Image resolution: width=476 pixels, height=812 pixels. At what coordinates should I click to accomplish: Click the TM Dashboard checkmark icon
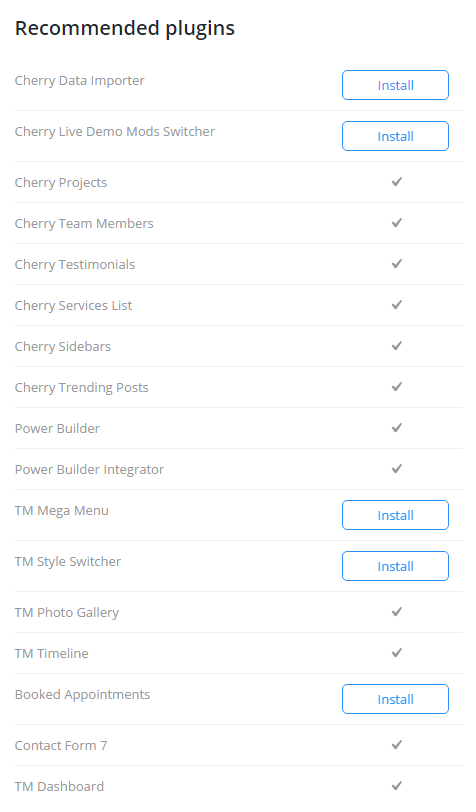[x=397, y=786]
